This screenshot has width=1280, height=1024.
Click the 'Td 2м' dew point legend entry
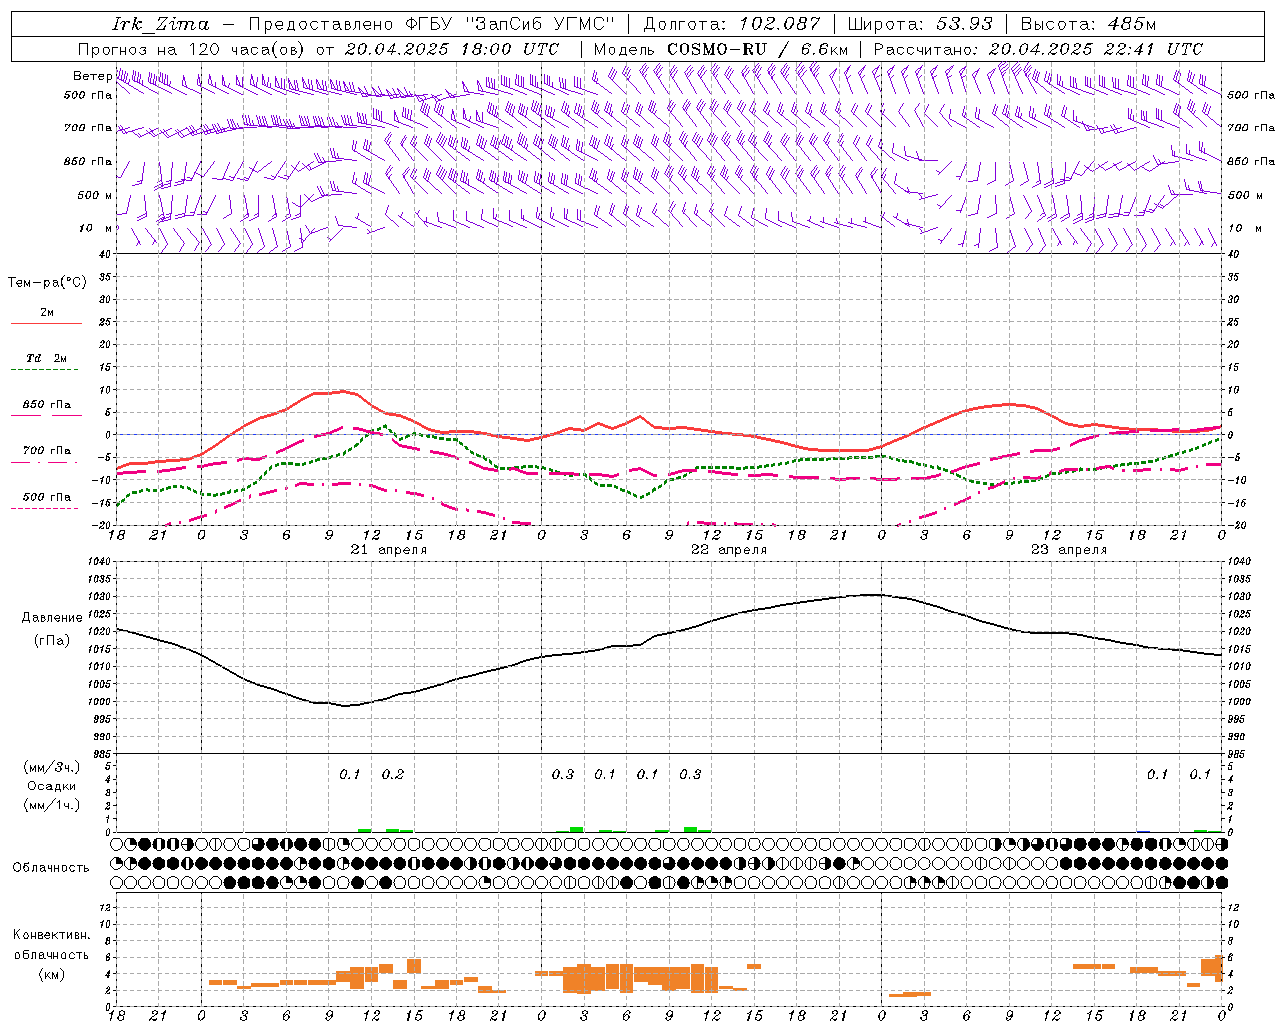(47, 358)
